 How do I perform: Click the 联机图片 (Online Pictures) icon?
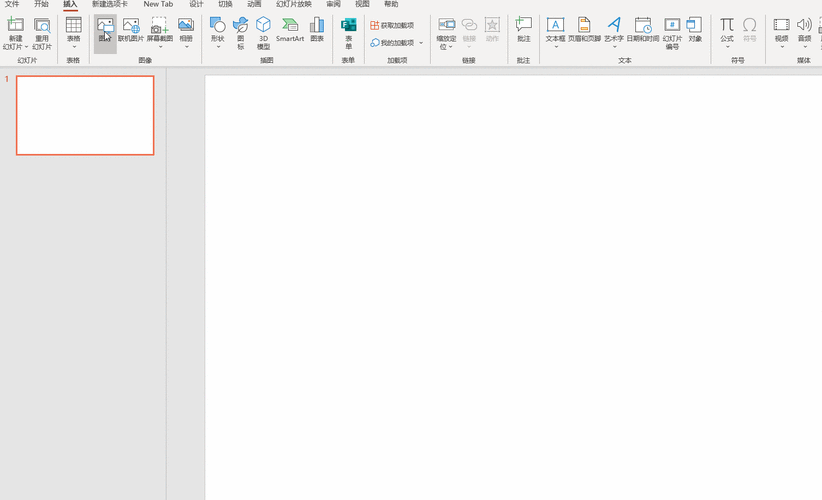pos(131,25)
